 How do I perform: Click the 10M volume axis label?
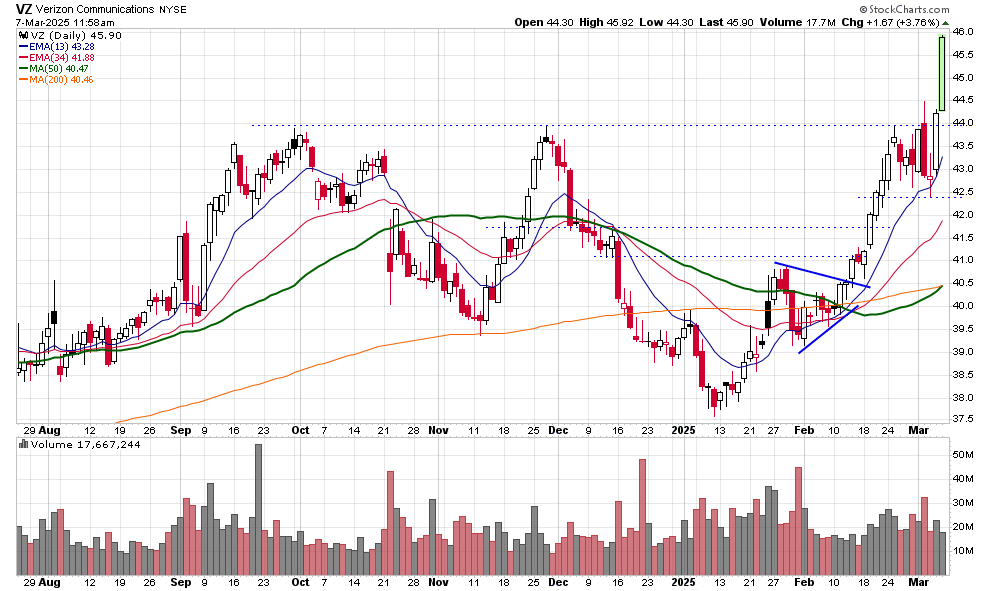[963, 551]
